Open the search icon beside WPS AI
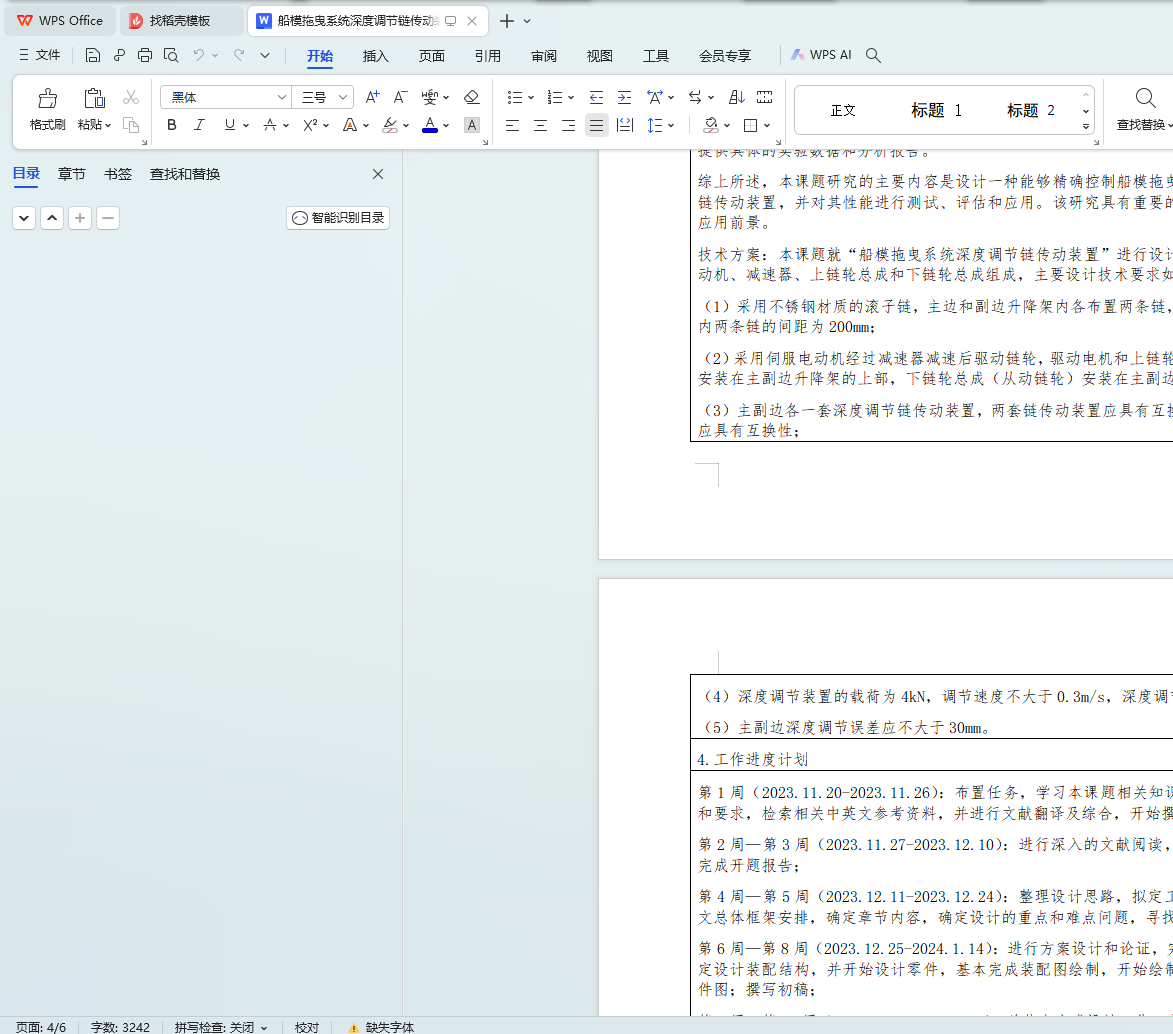The width and height of the screenshot is (1173, 1034). pos(873,55)
